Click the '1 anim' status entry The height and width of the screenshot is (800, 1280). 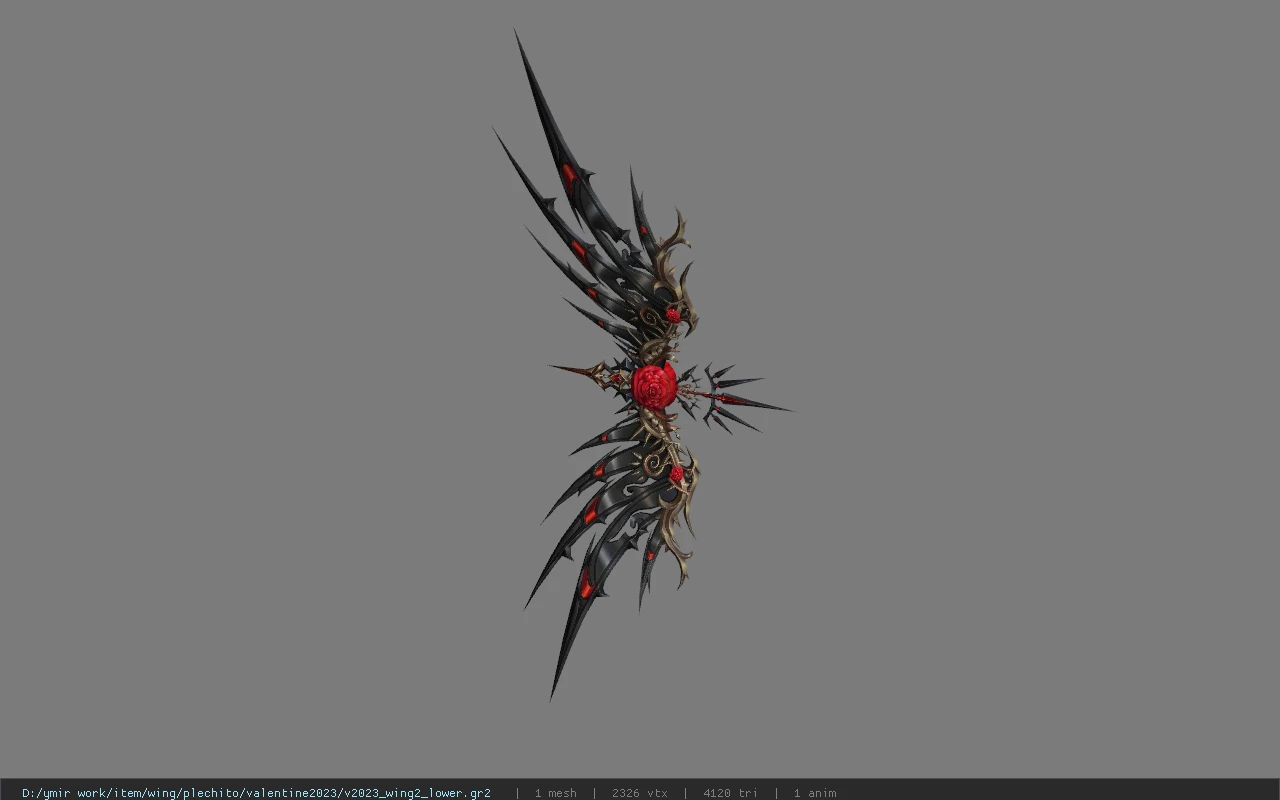pyautogui.click(x=815, y=793)
